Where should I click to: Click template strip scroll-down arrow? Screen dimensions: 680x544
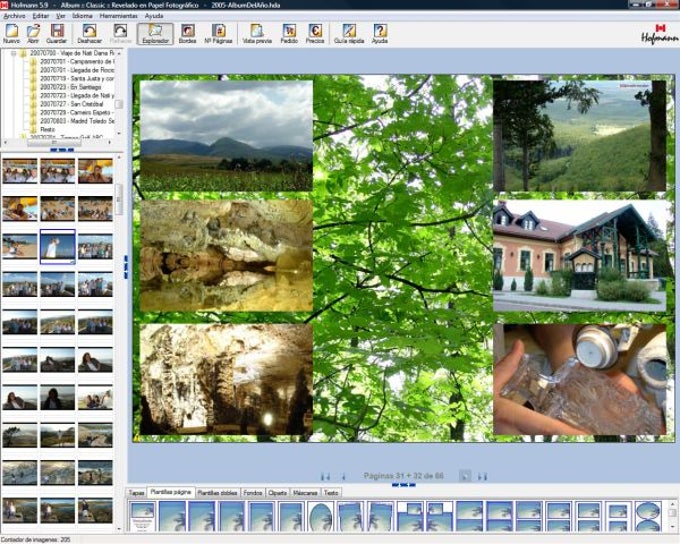pyautogui.click(x=672, y=528)
